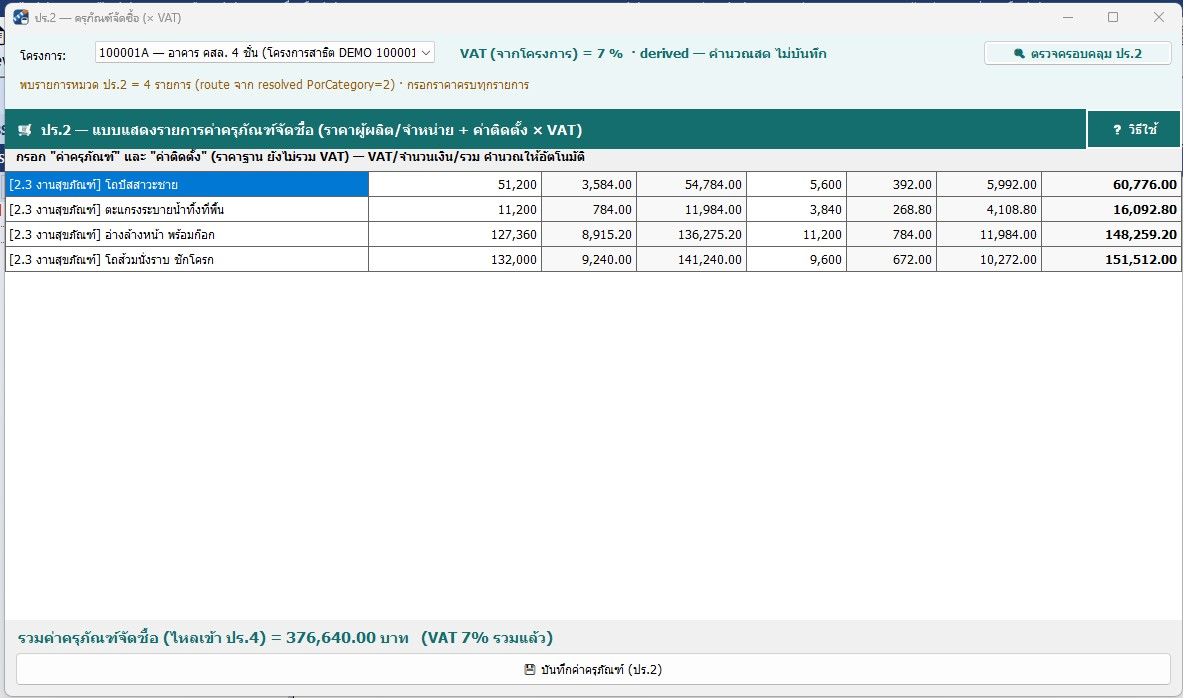
Task: Click the app icon in title bar
Action: pyautogui.click(x=20, y=17)
